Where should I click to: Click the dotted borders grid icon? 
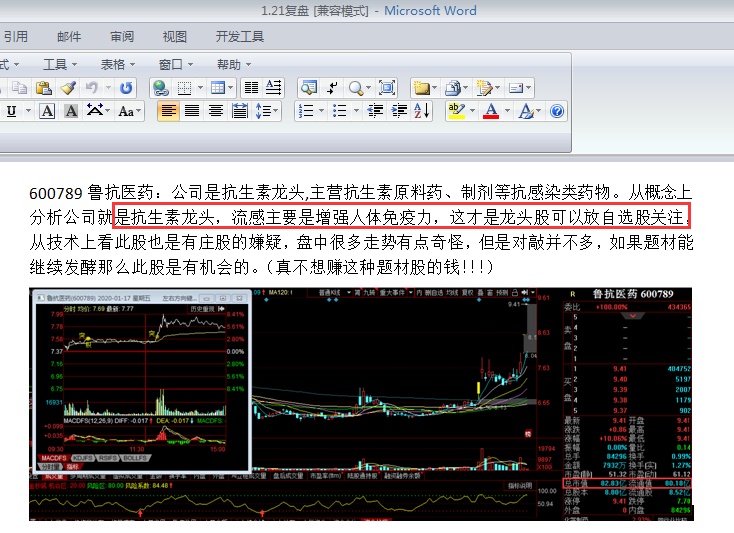click(184, 88)
